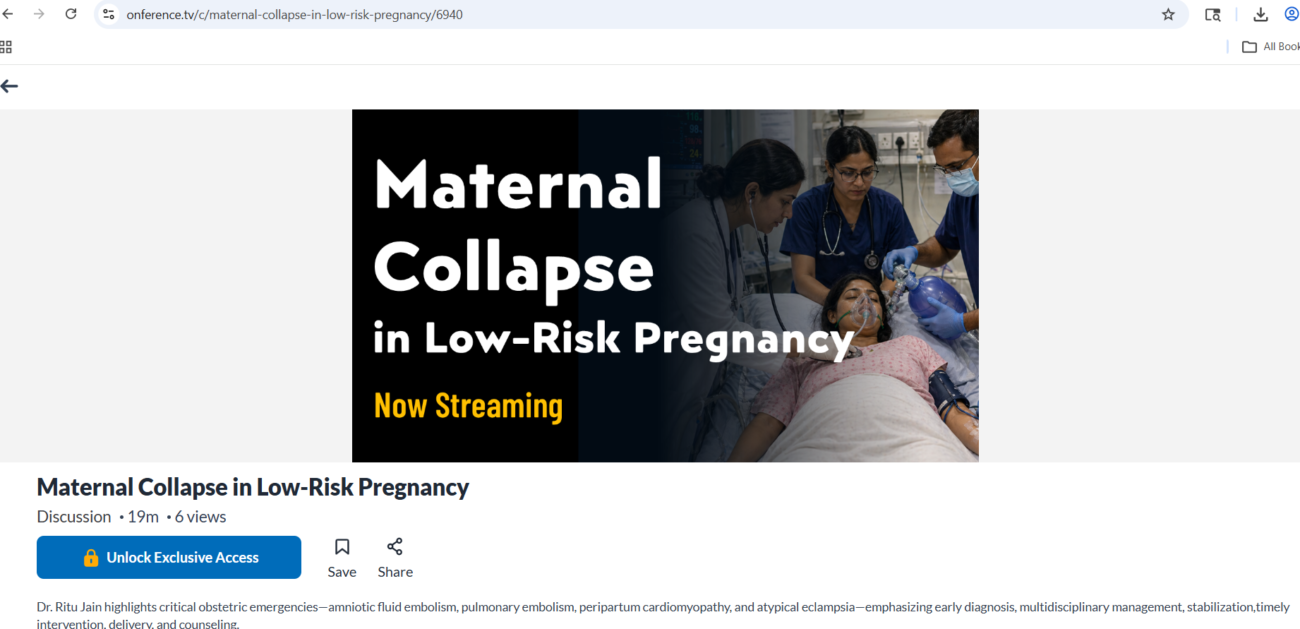Click the browser back arrow
Screen dimensions: 1300x629
8,14
